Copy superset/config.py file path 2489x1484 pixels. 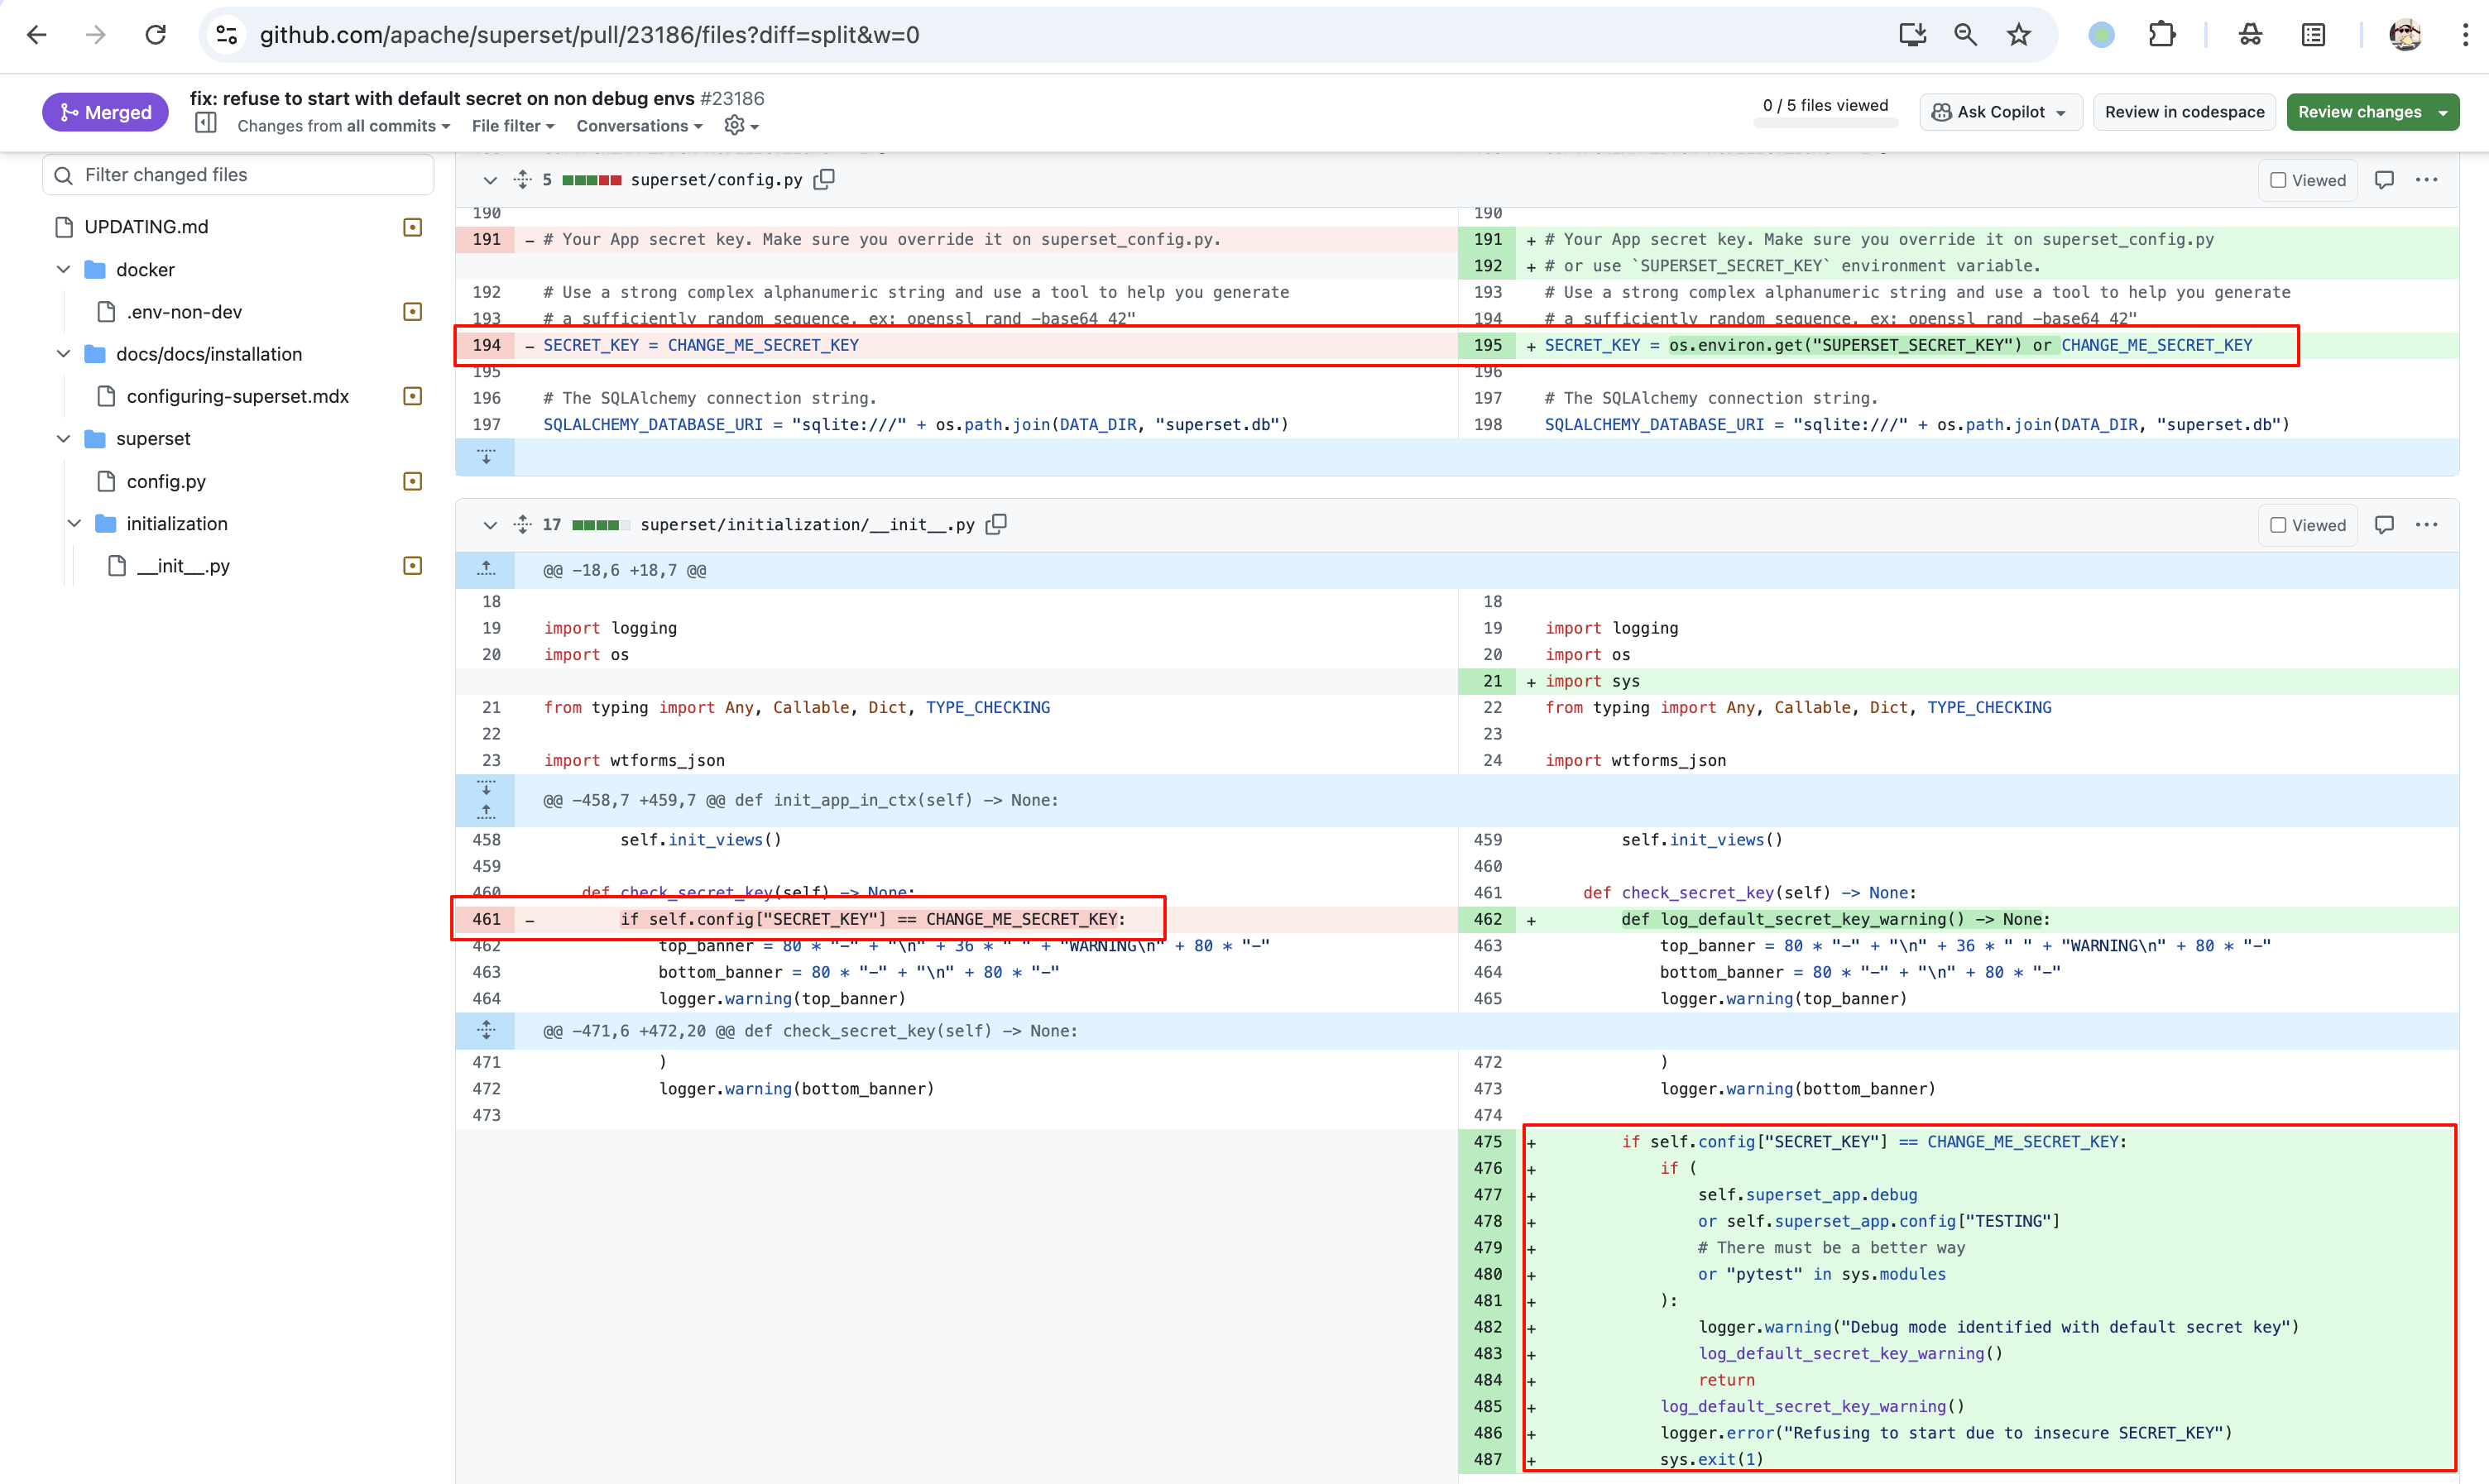(824, 179)
